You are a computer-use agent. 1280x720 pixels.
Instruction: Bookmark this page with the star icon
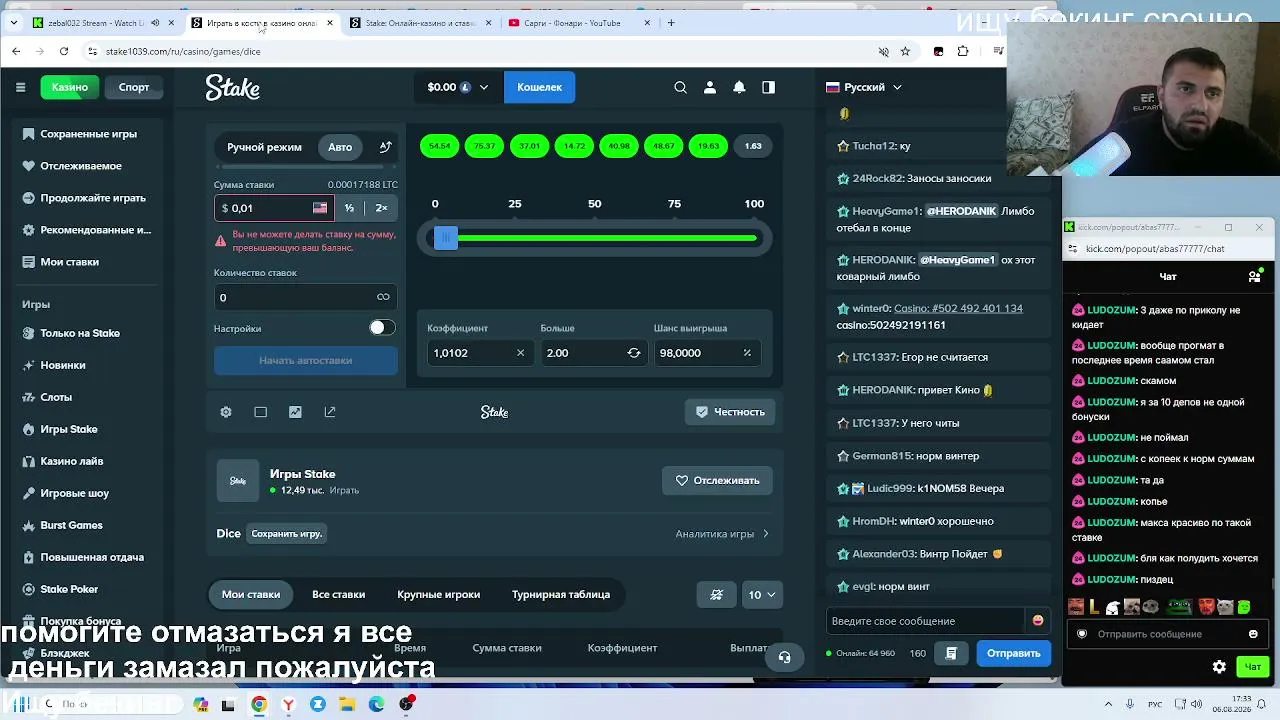tap(905, 51)
